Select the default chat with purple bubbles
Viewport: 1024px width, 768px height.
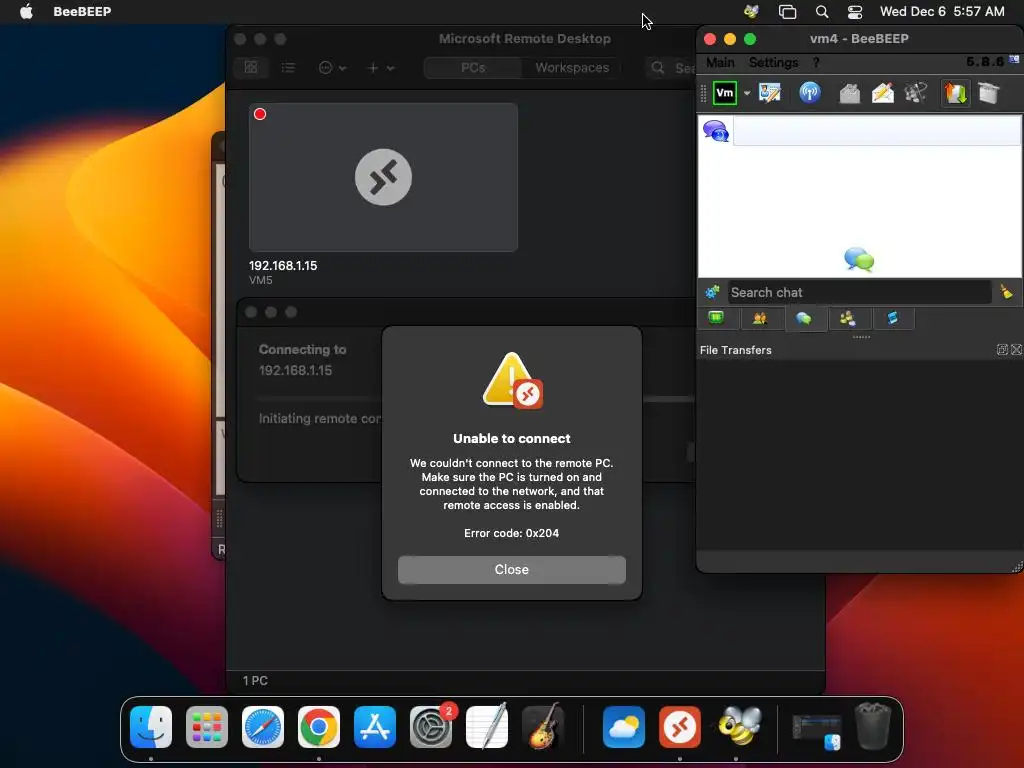(716, 131)
